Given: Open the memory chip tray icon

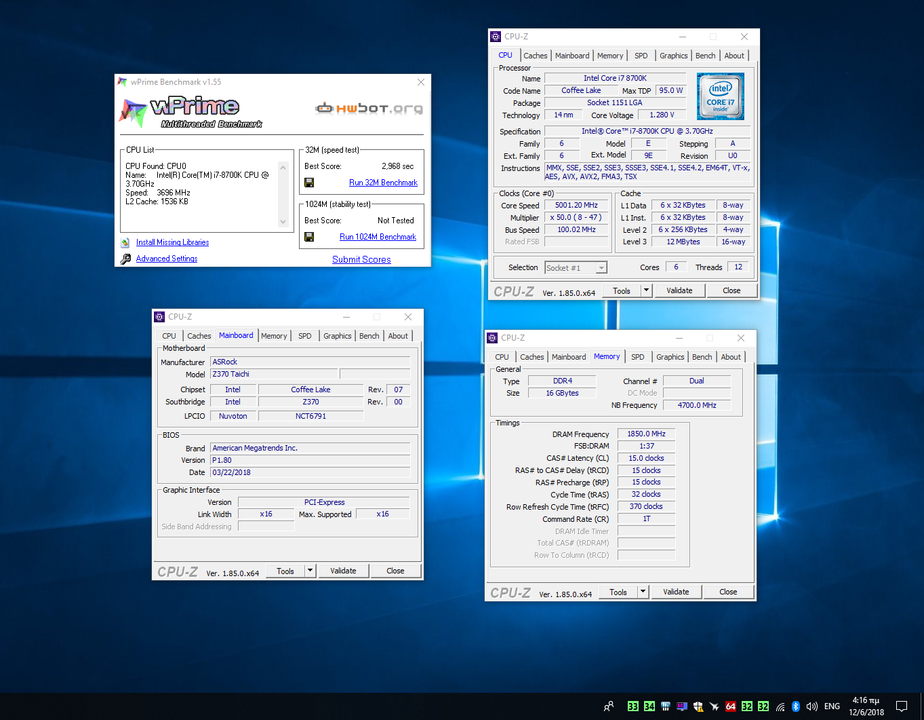Looking at the screenshot, I should point(666,706).
